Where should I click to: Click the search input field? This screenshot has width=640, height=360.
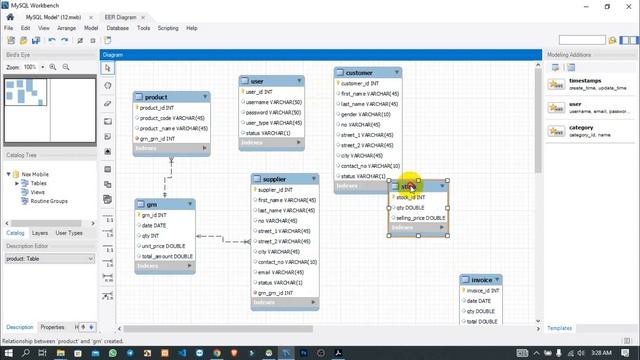tap(582, 40)
